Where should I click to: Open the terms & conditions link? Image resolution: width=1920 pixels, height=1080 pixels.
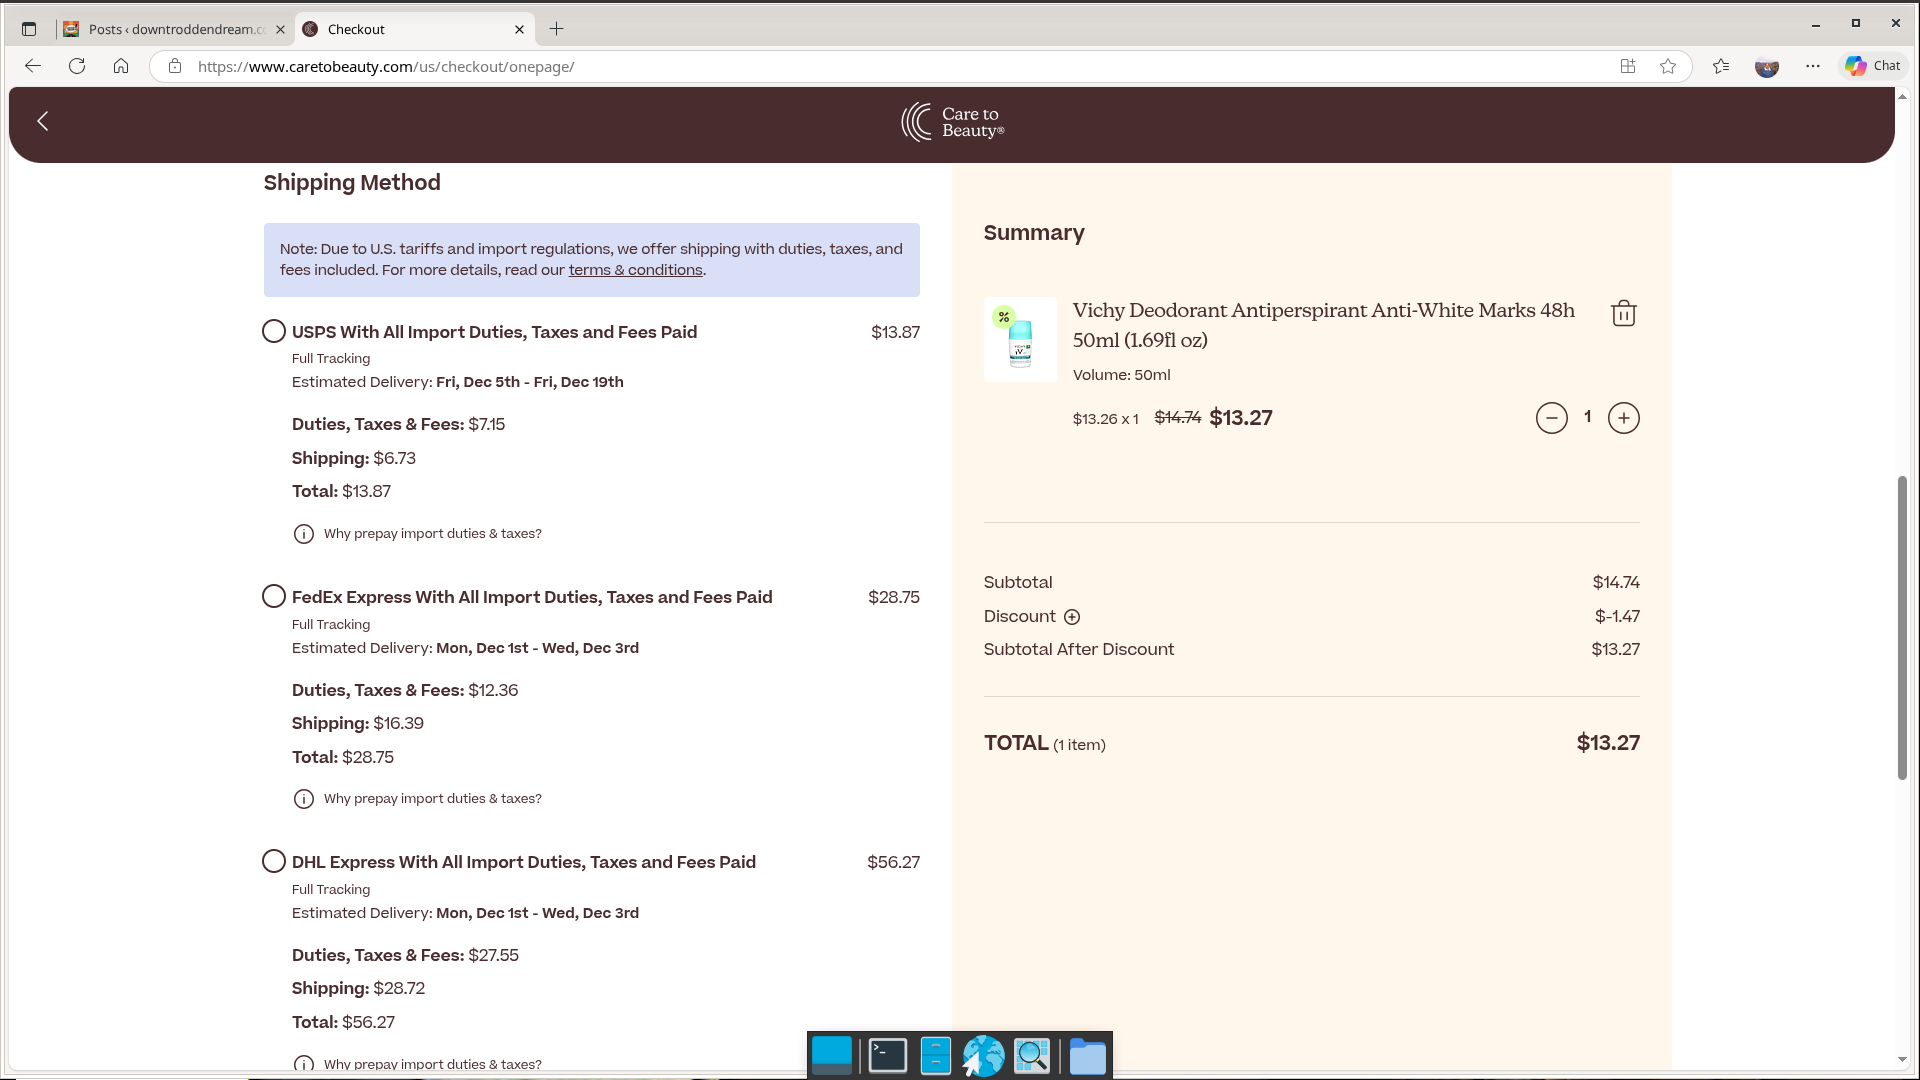635,270
